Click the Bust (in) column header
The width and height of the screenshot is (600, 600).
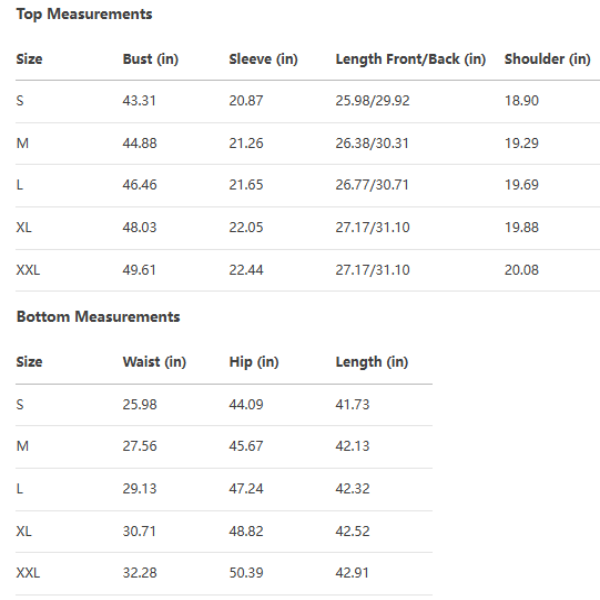(x=150, y=59)
